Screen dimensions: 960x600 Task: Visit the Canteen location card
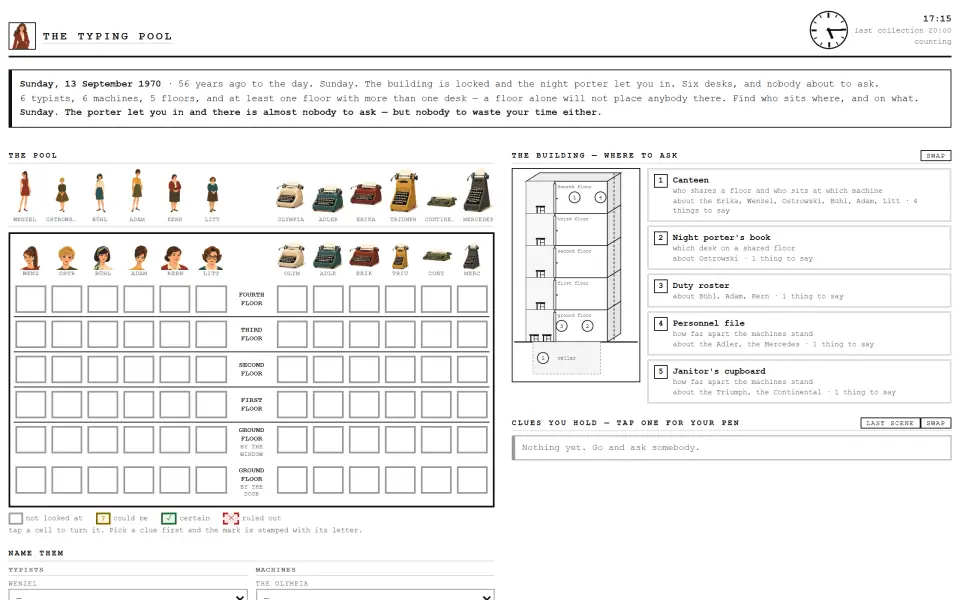tap(799, 195)
